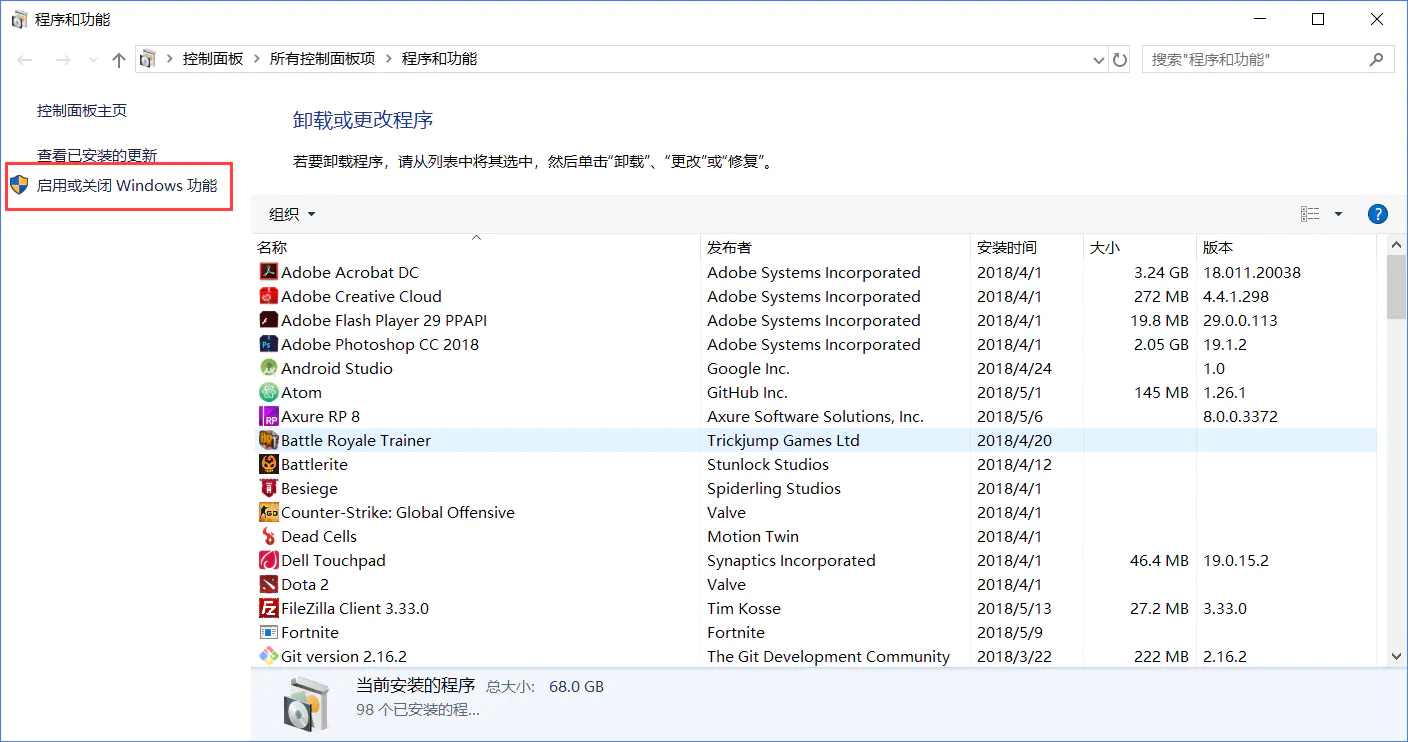Click the Axure RP 8 icon
The width and height of the screenshot is (1408, 742).
(268, 416)
